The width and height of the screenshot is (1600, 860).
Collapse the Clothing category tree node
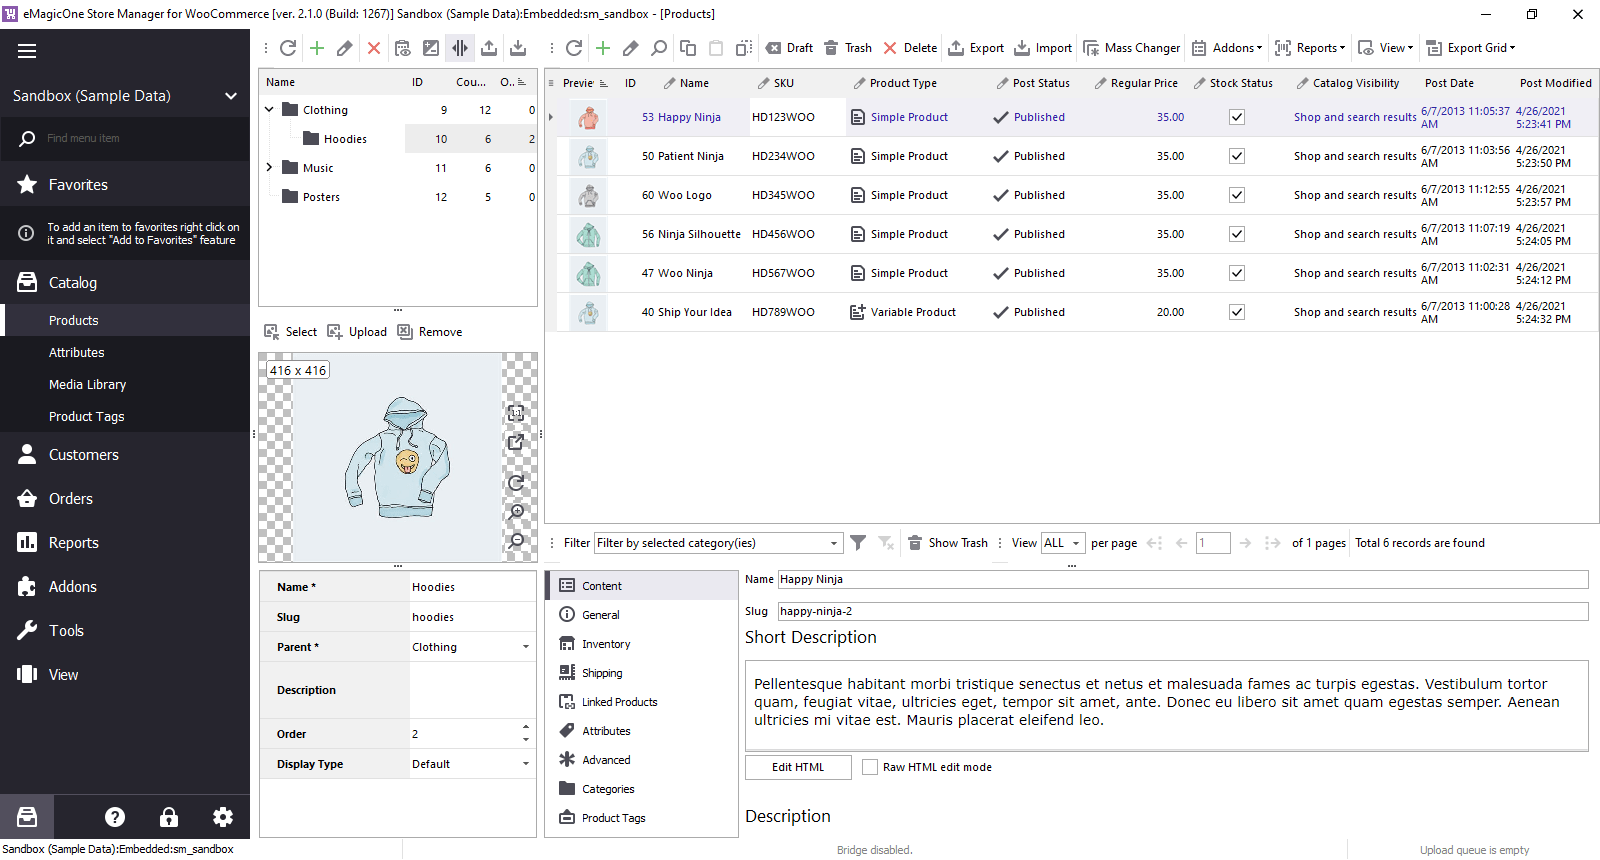269,110
